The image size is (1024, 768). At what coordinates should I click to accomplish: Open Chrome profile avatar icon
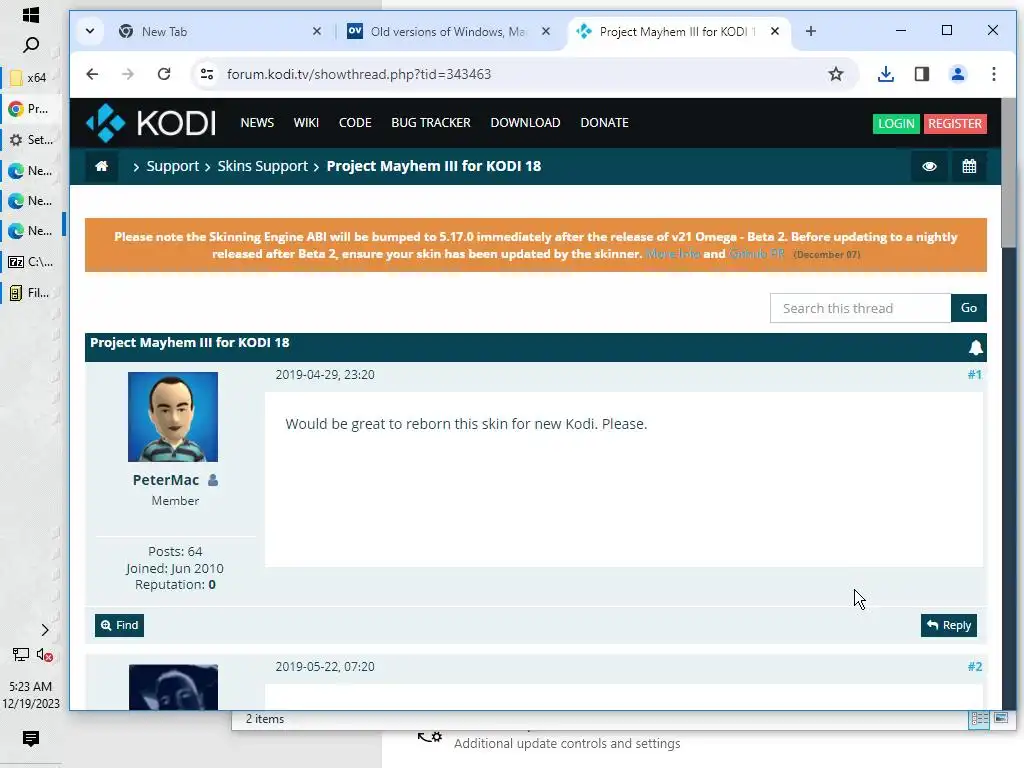click(x=957, y=74)
